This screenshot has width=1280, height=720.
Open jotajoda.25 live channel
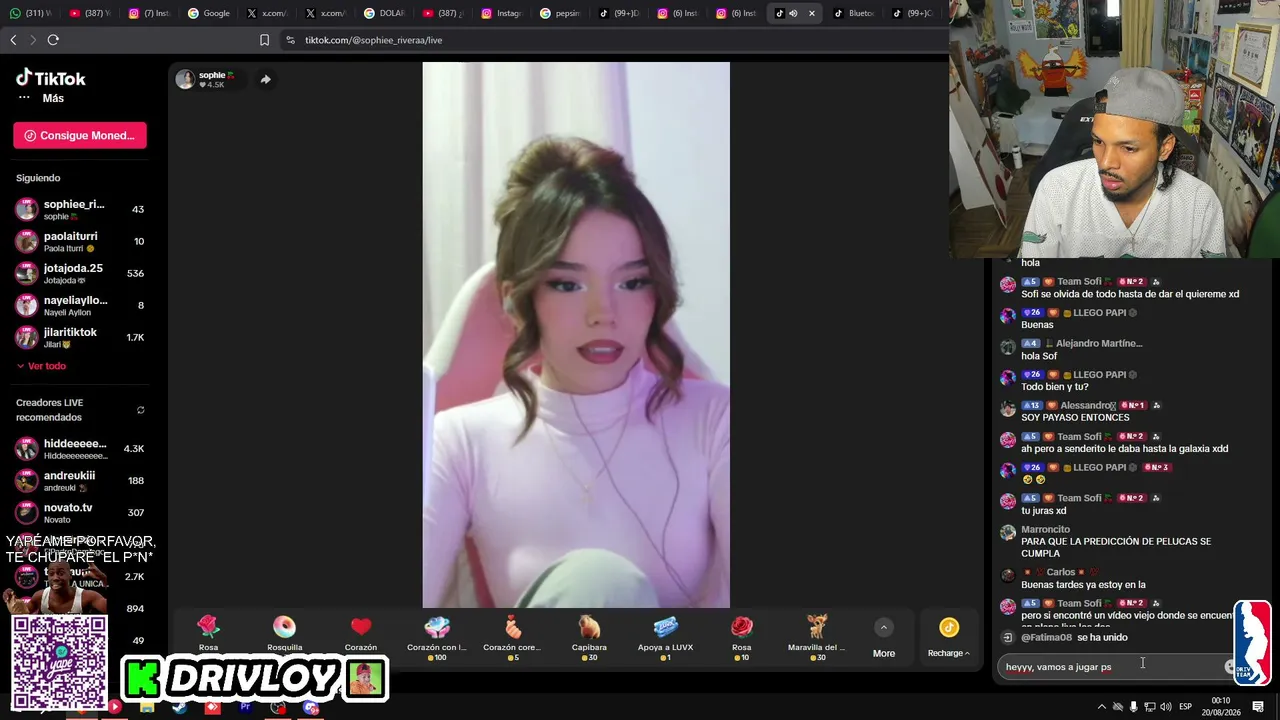pyautogui.click(x=80, y=273)
